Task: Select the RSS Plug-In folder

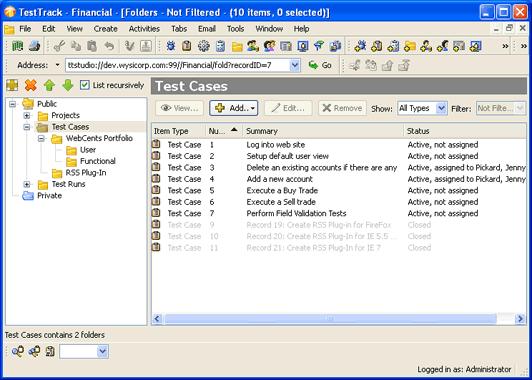Action: pos(86,173)
